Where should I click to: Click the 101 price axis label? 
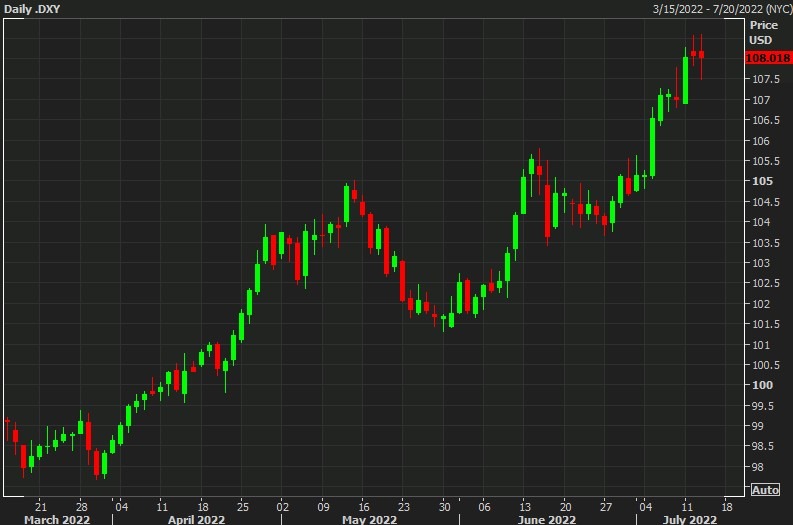click(761, 345)
